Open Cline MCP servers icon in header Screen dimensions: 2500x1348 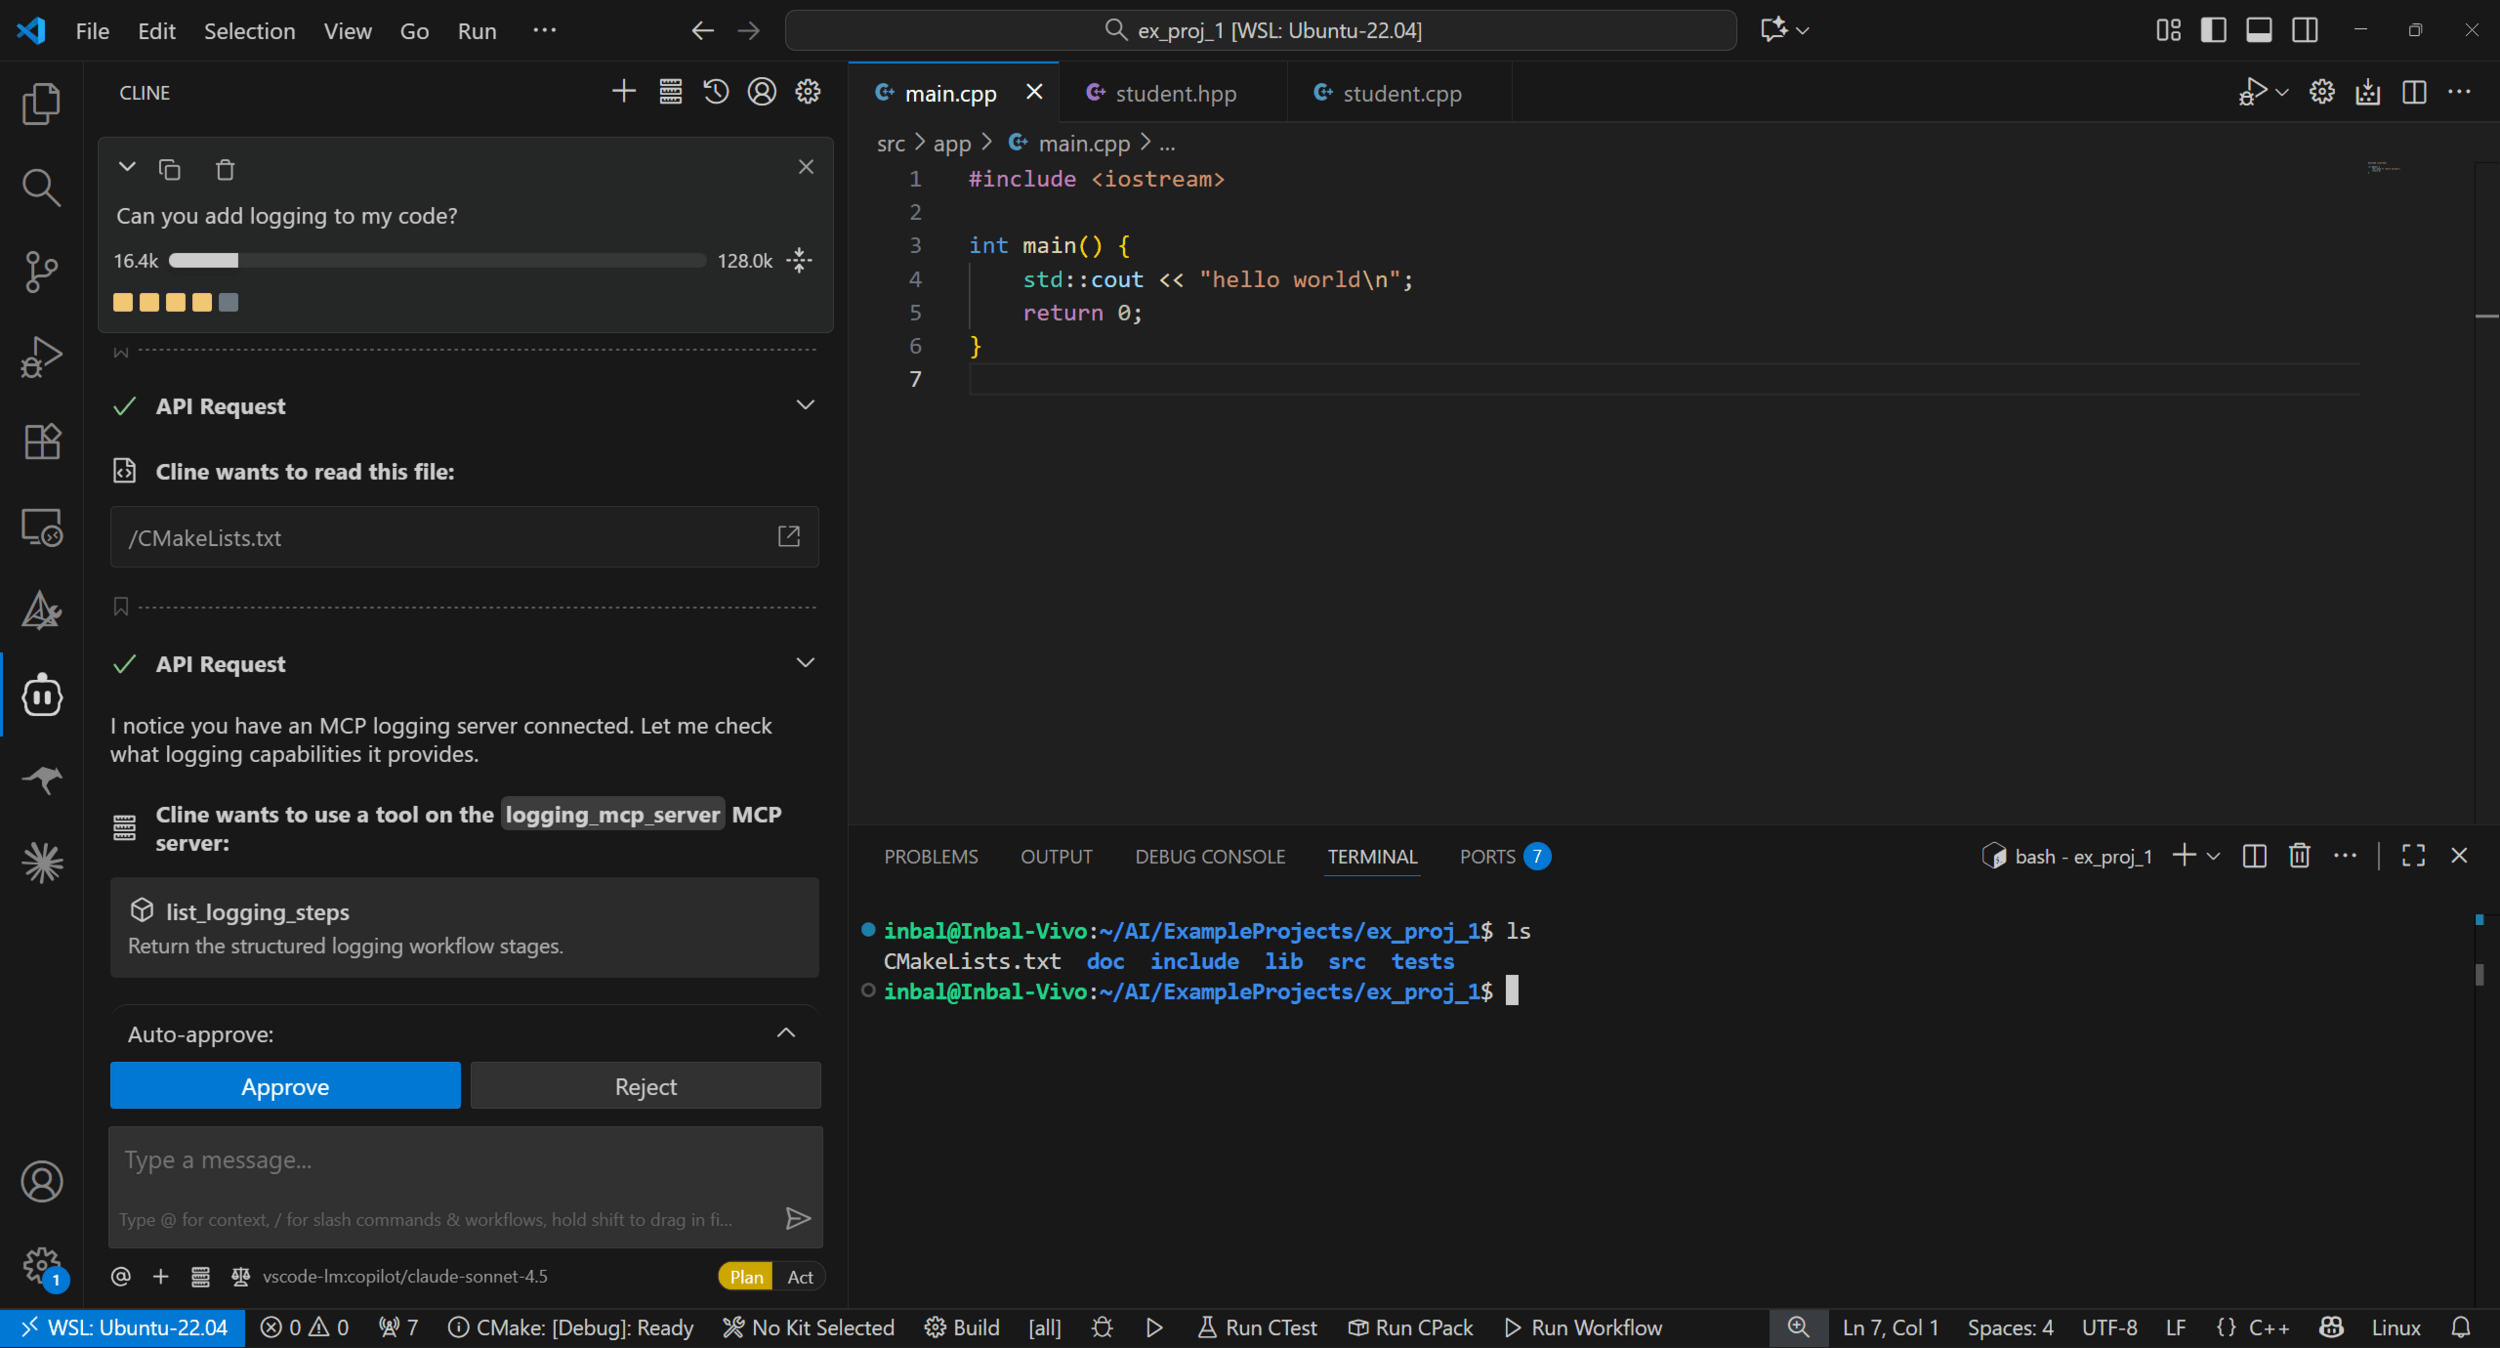point(670,92)
